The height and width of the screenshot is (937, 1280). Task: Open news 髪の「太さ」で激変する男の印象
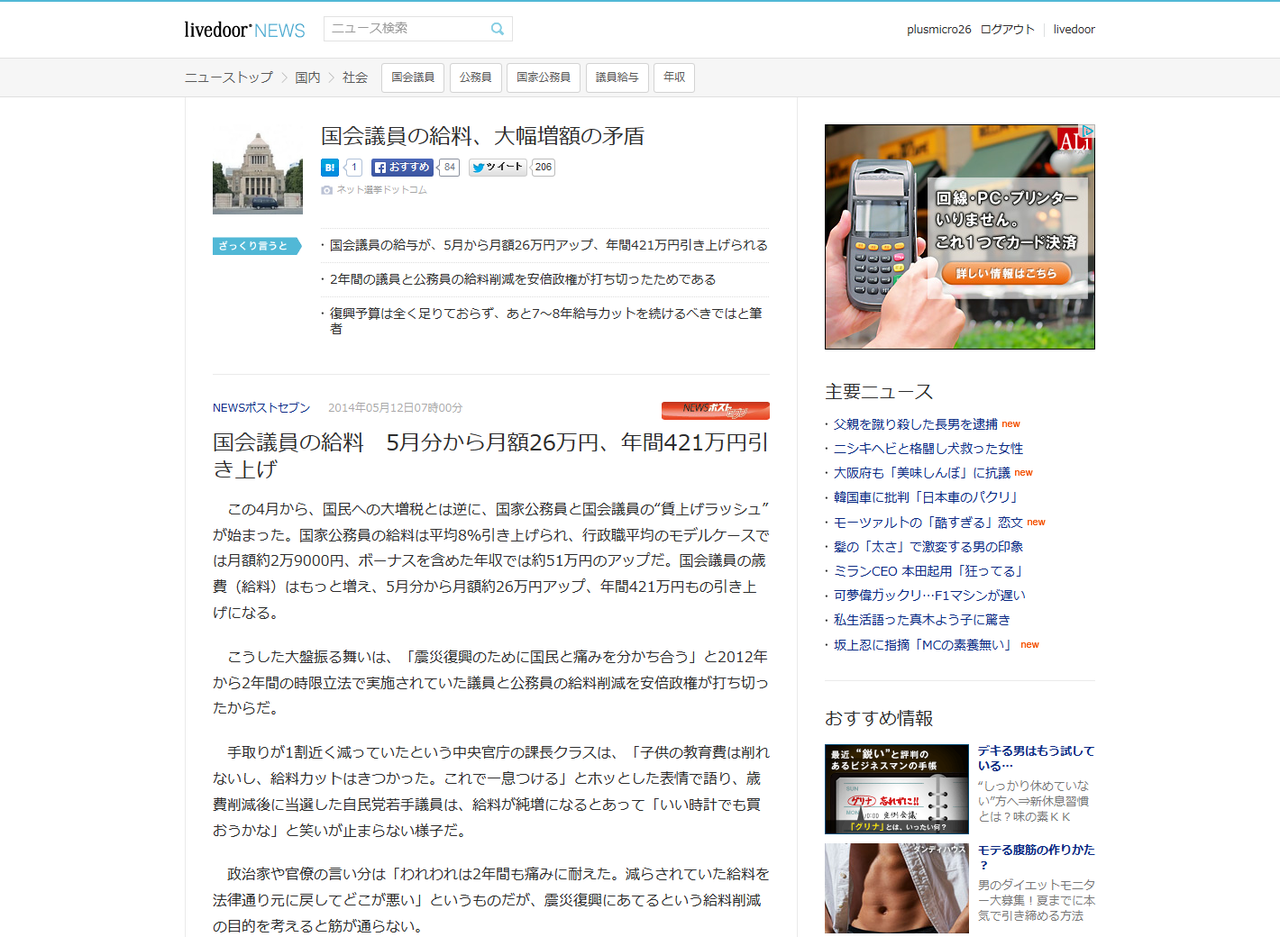coord(928,546)
